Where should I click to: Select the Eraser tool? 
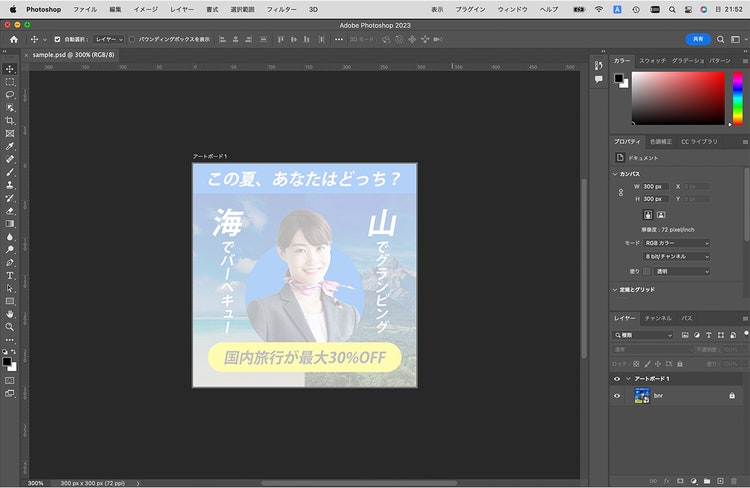pos(10,211)
